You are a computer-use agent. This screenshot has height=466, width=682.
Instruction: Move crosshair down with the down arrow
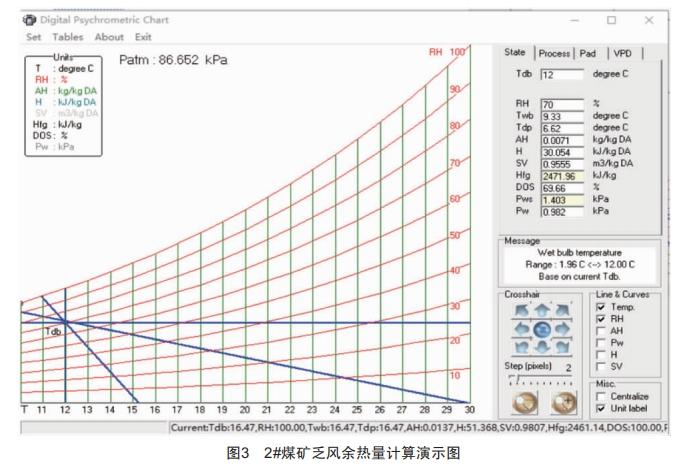[x=542, y=346]
